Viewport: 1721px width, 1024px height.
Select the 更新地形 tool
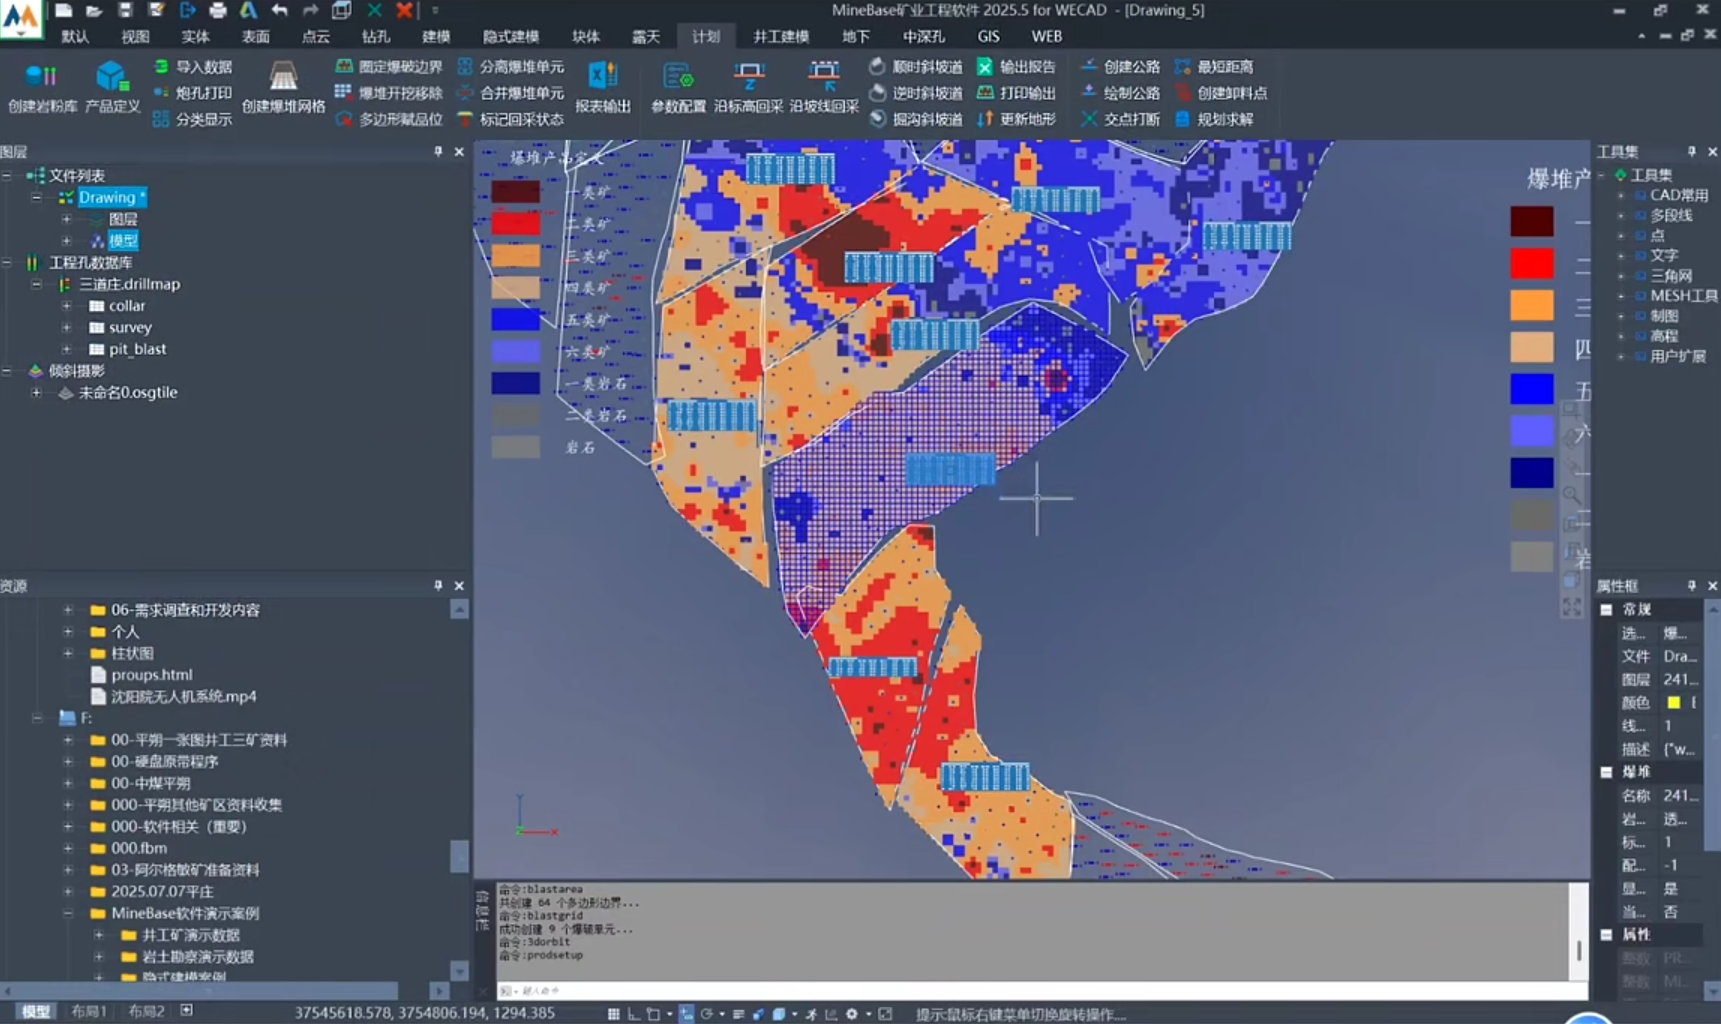[1017, 119]
